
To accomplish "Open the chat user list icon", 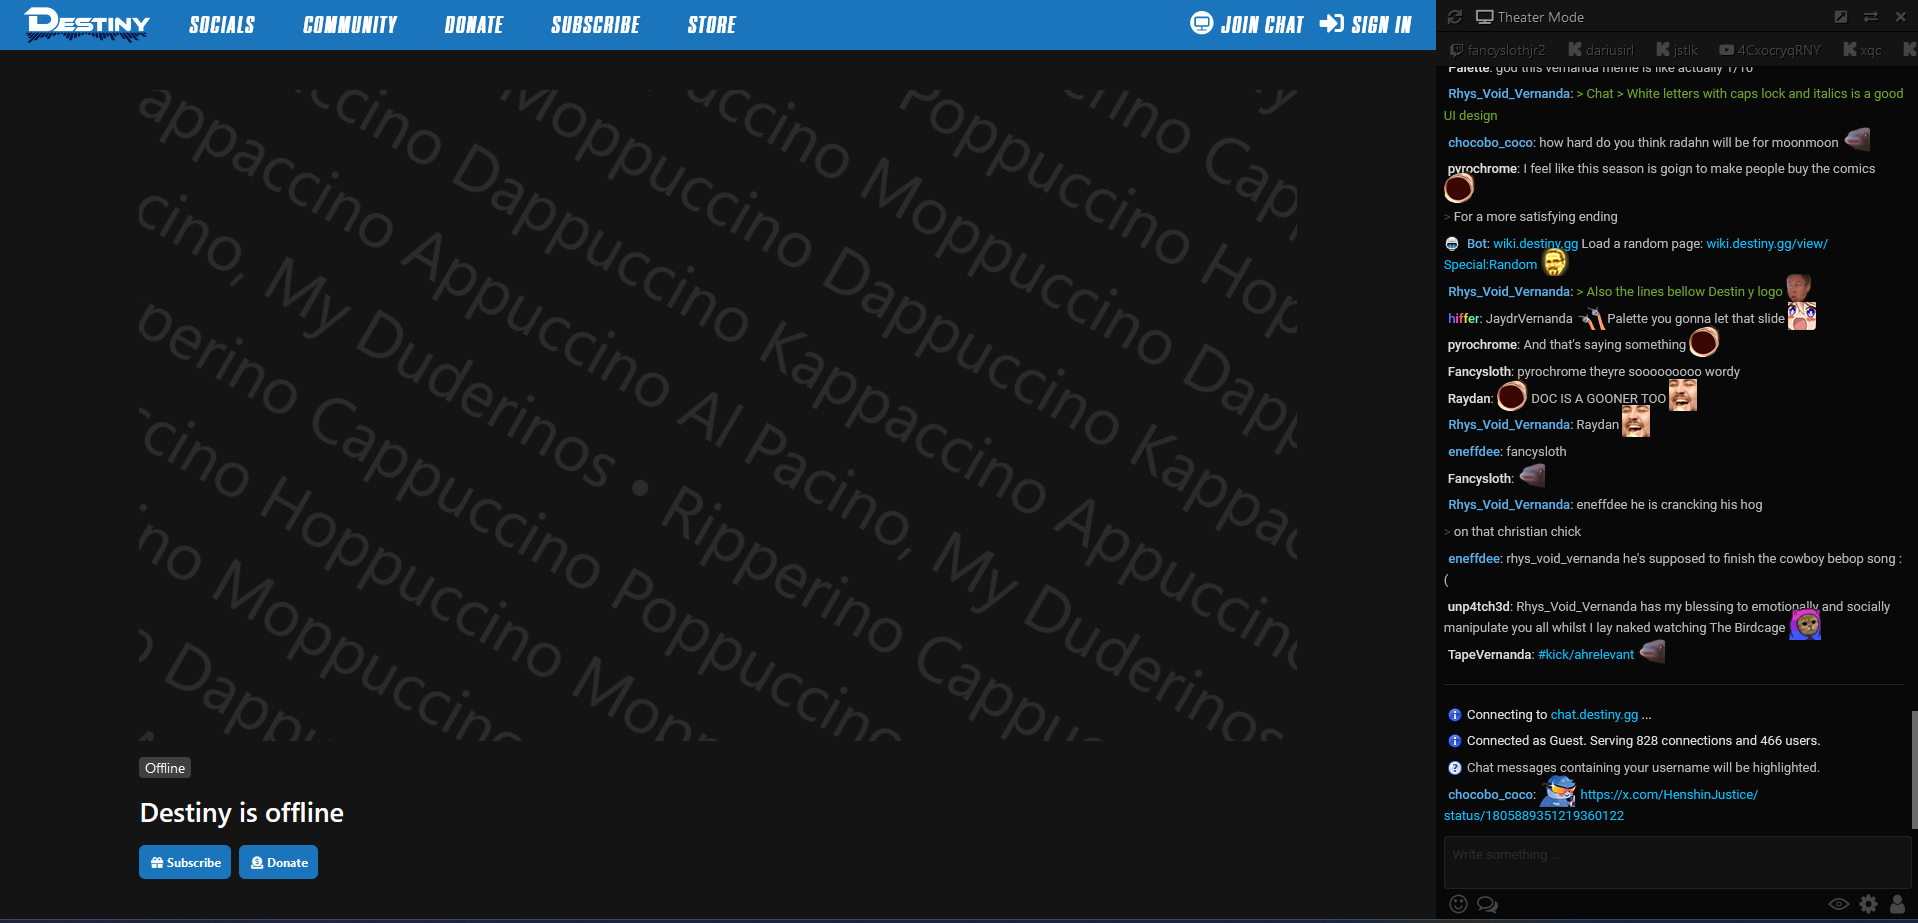I will 1897,904.
